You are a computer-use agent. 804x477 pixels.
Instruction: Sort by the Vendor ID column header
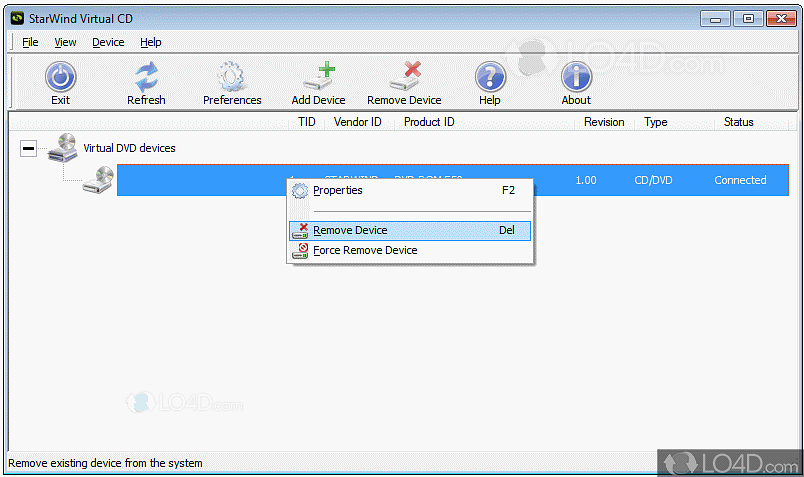pos(358,122)
